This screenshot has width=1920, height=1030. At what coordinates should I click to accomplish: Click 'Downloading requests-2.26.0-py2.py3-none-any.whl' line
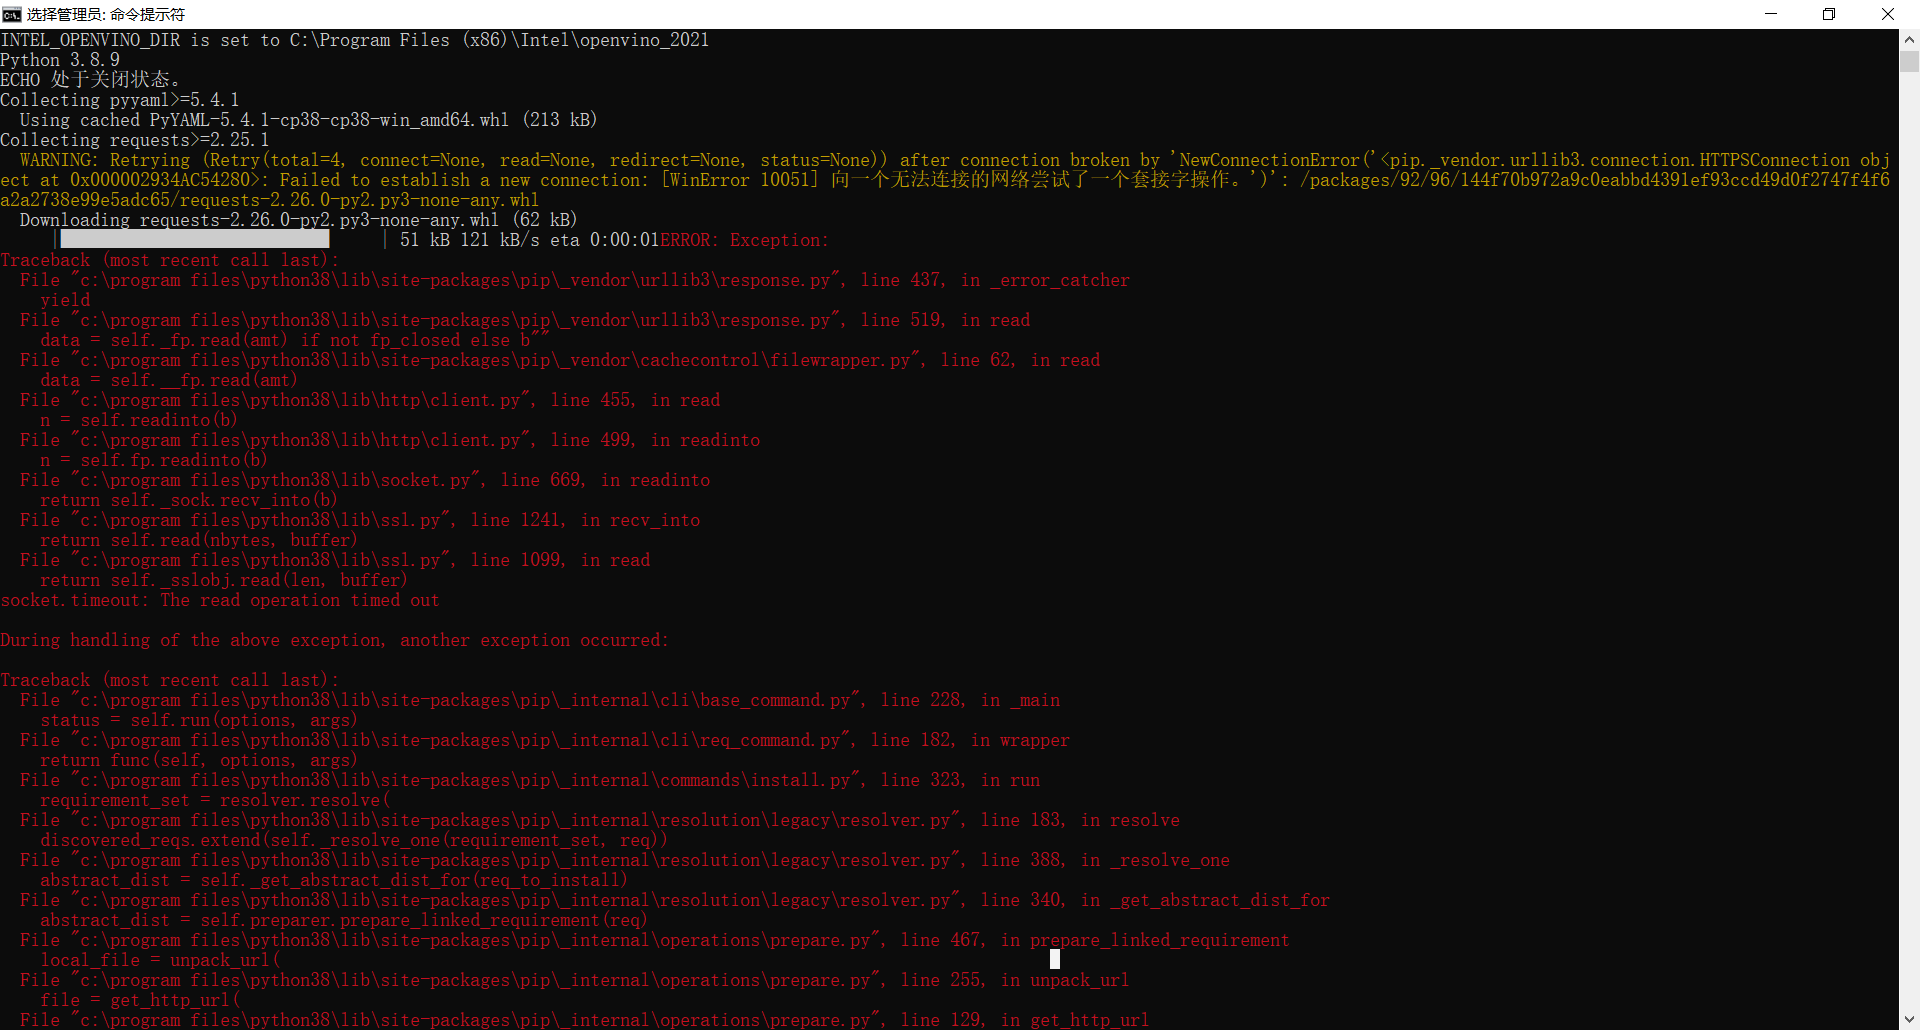point(298,220)
